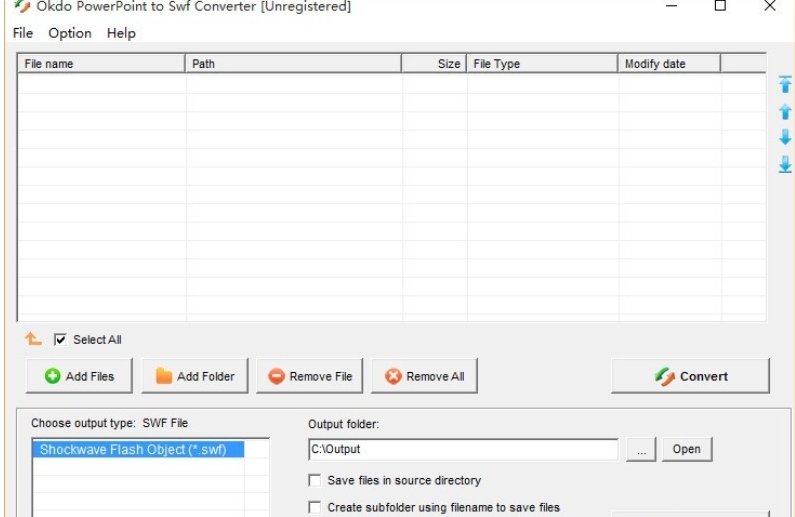Click the Remove All button
The height and width of the screenshot is (517, 795).
click(424, 376)
